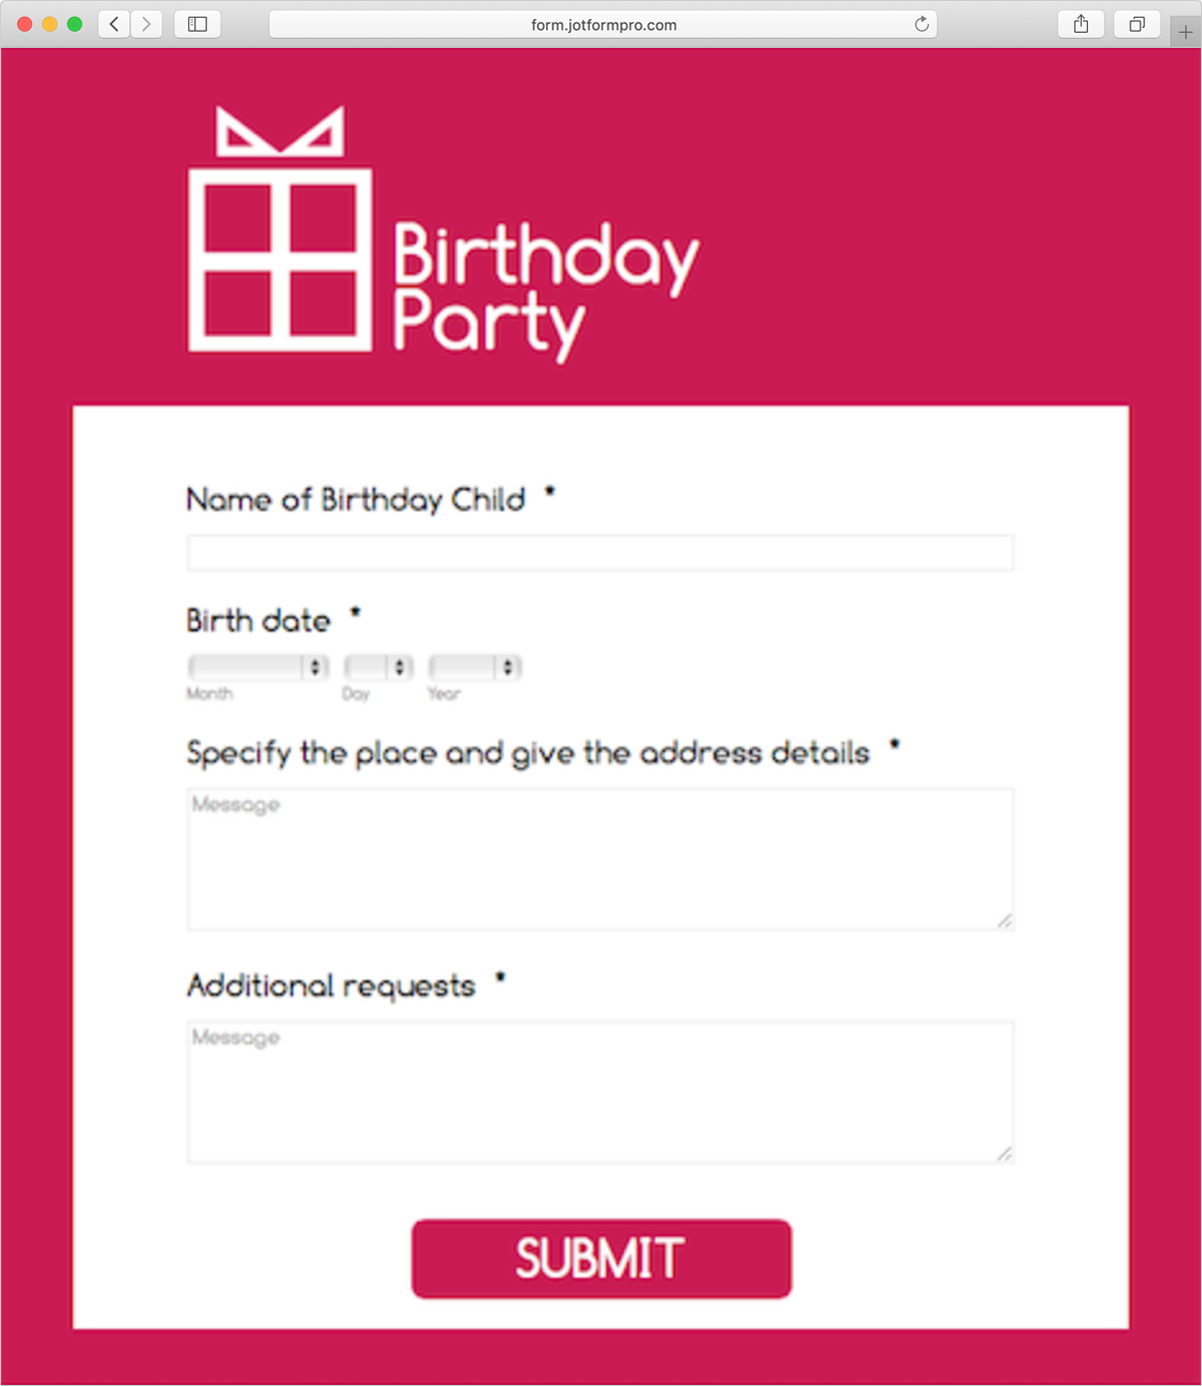Click the yellow minimize window button
The image size is (1202, 1386).
tap(49, 24)
